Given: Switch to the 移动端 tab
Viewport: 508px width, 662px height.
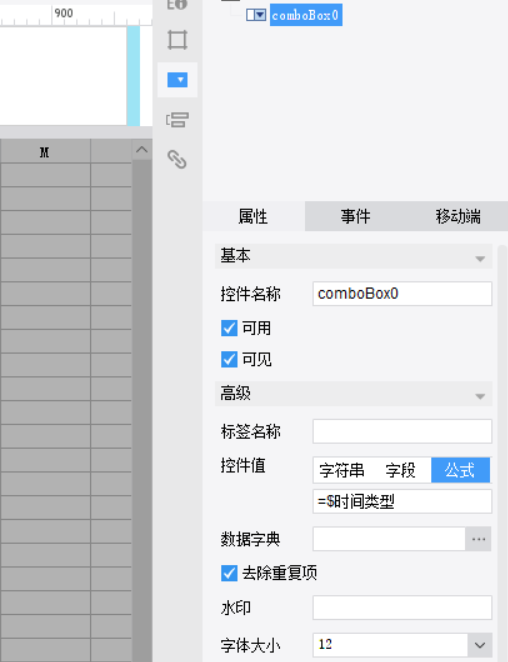Looking at the screenshot, I should 458,216.
